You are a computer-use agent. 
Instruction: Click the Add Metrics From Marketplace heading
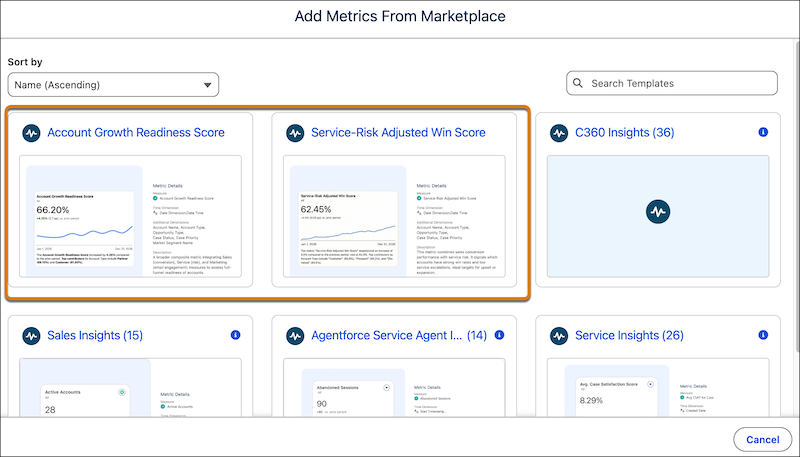(x=400, y=16)
